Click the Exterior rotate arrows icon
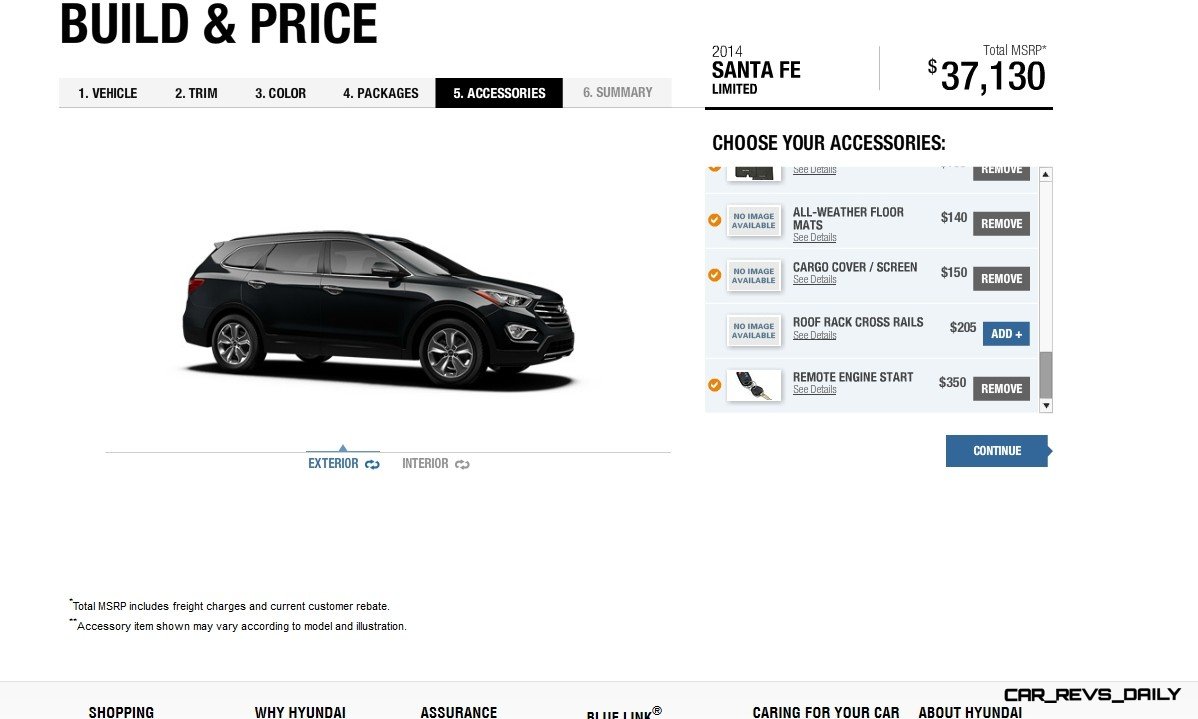1198x719 pixels. pos(372,465)
